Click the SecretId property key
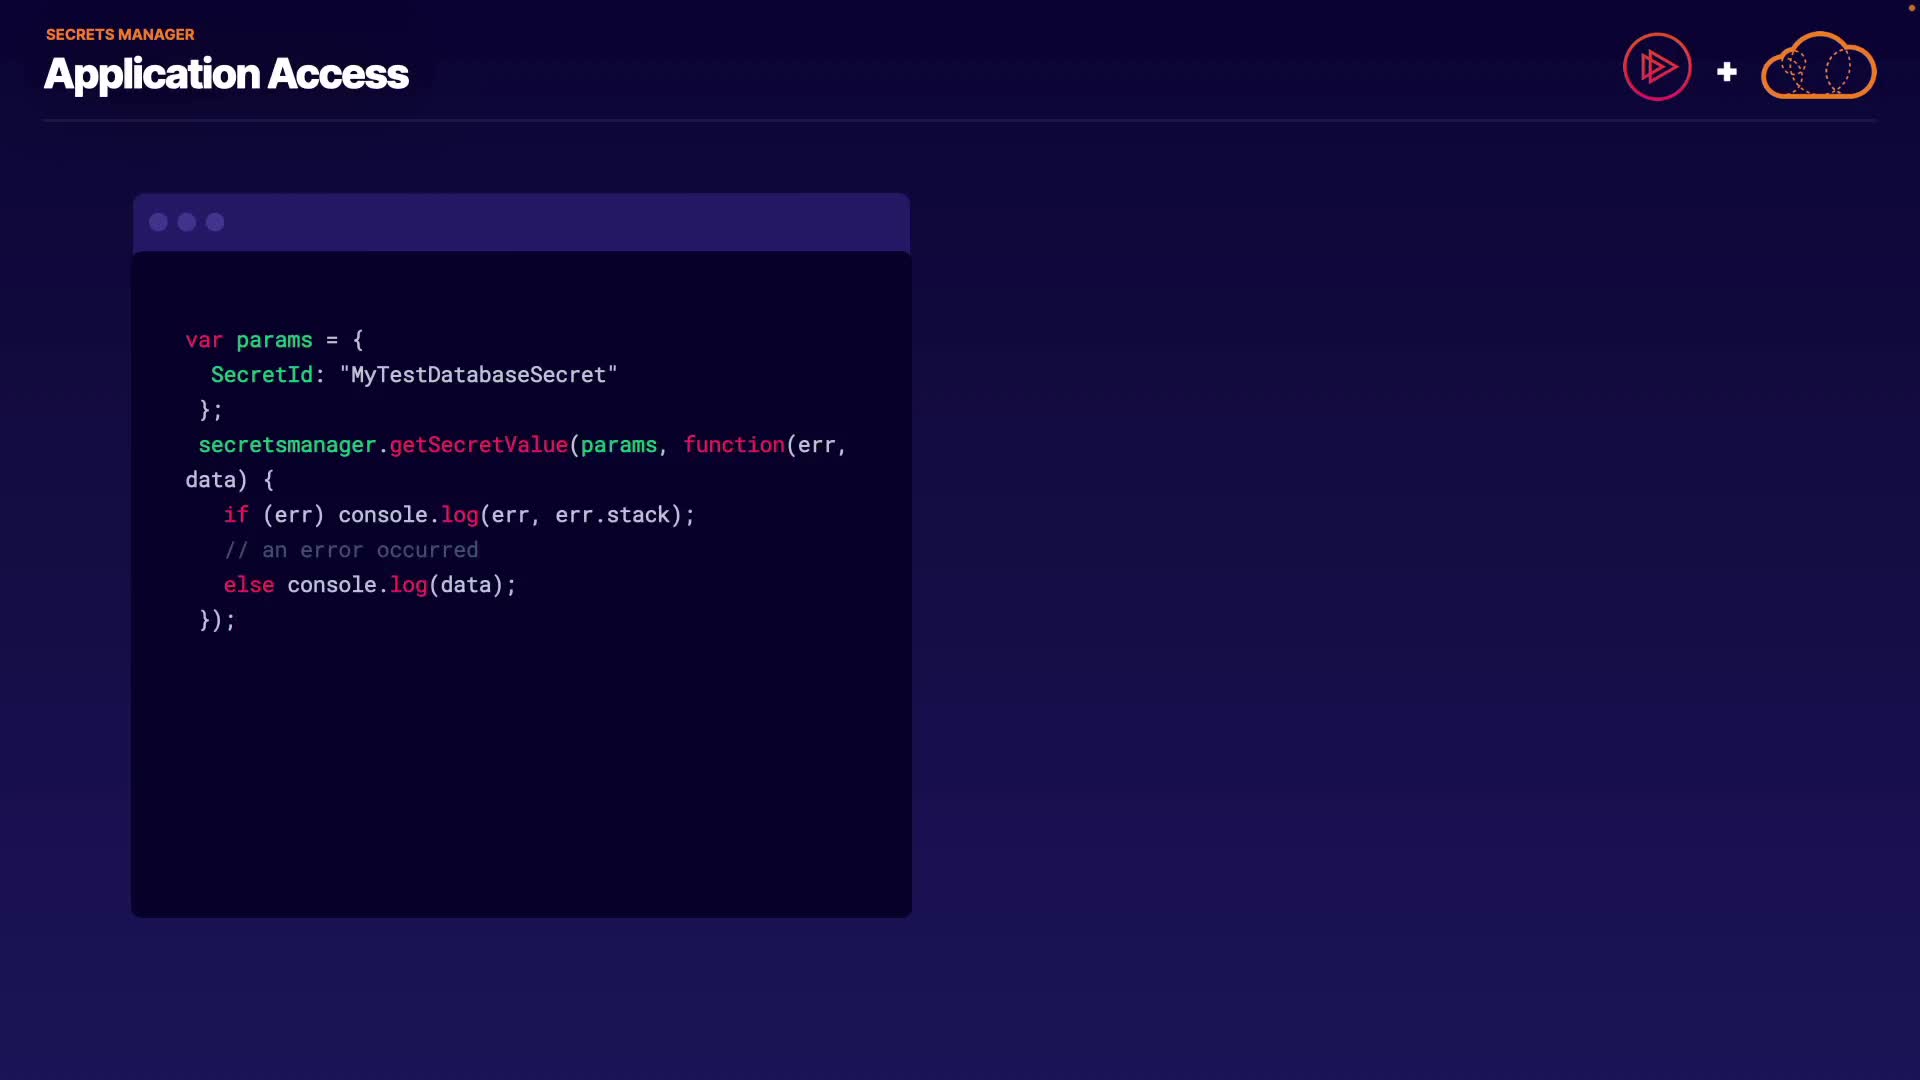 261,375
